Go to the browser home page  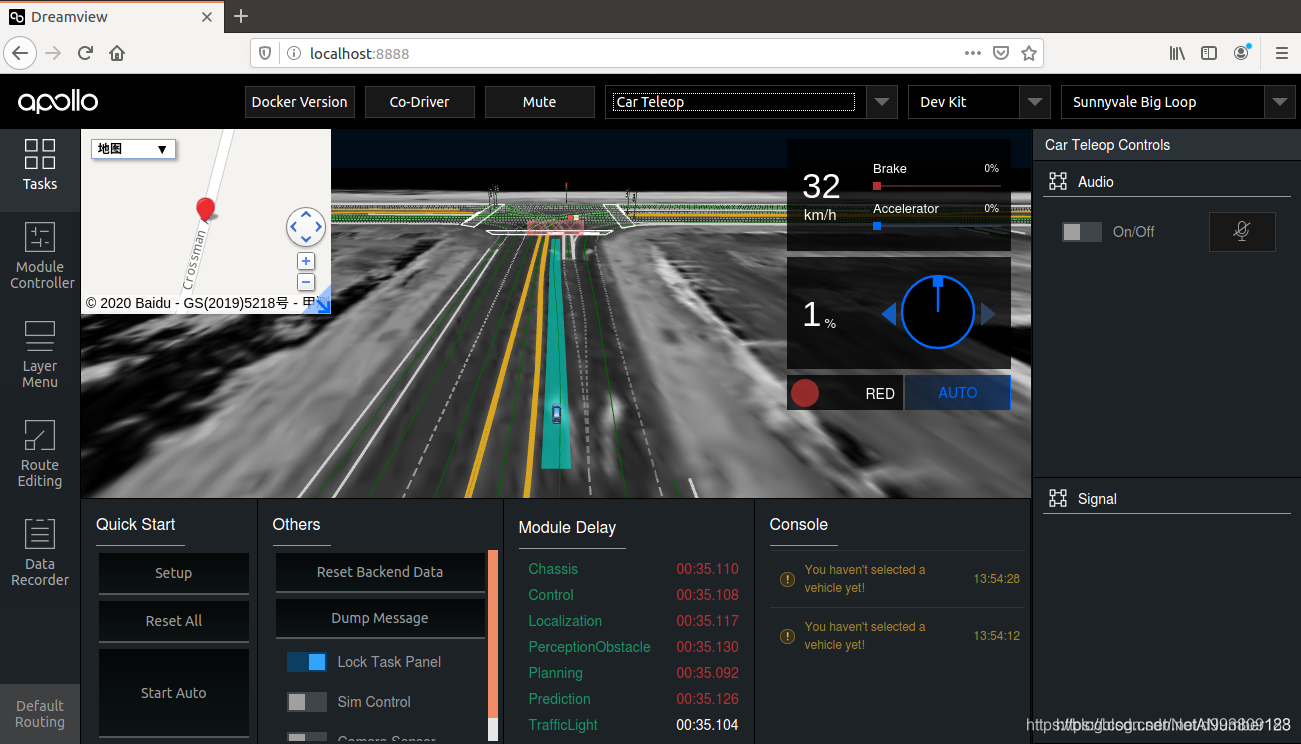click(117, 53)
